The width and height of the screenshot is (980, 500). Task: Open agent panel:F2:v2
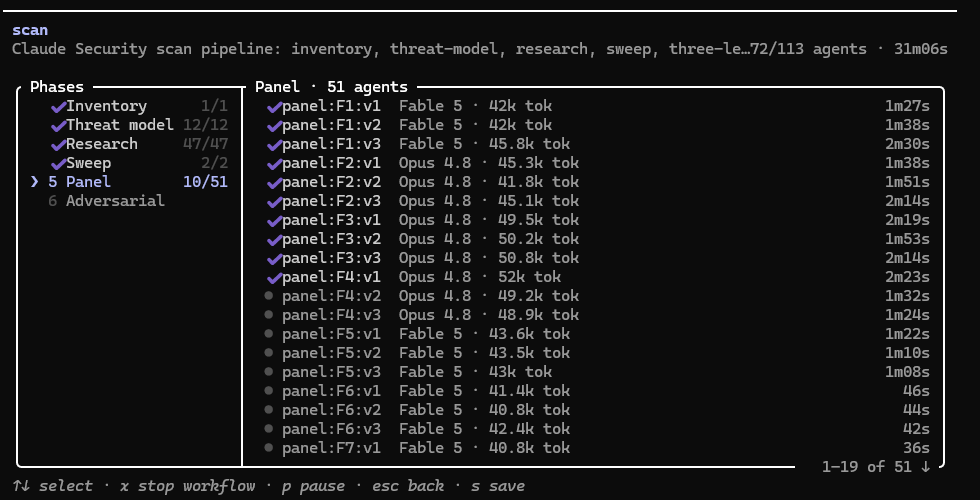(x=598, y=182)
